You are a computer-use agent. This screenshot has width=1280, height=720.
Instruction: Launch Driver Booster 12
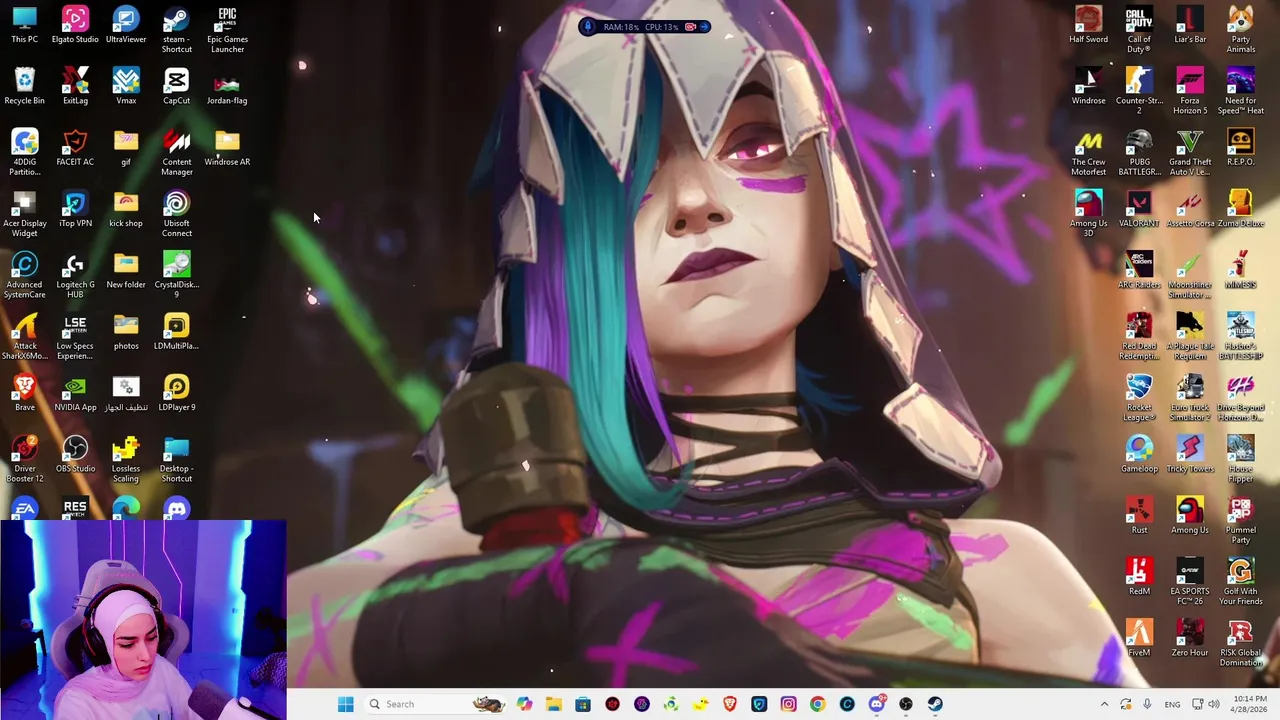pyautogui.click(x=25, y=459)
